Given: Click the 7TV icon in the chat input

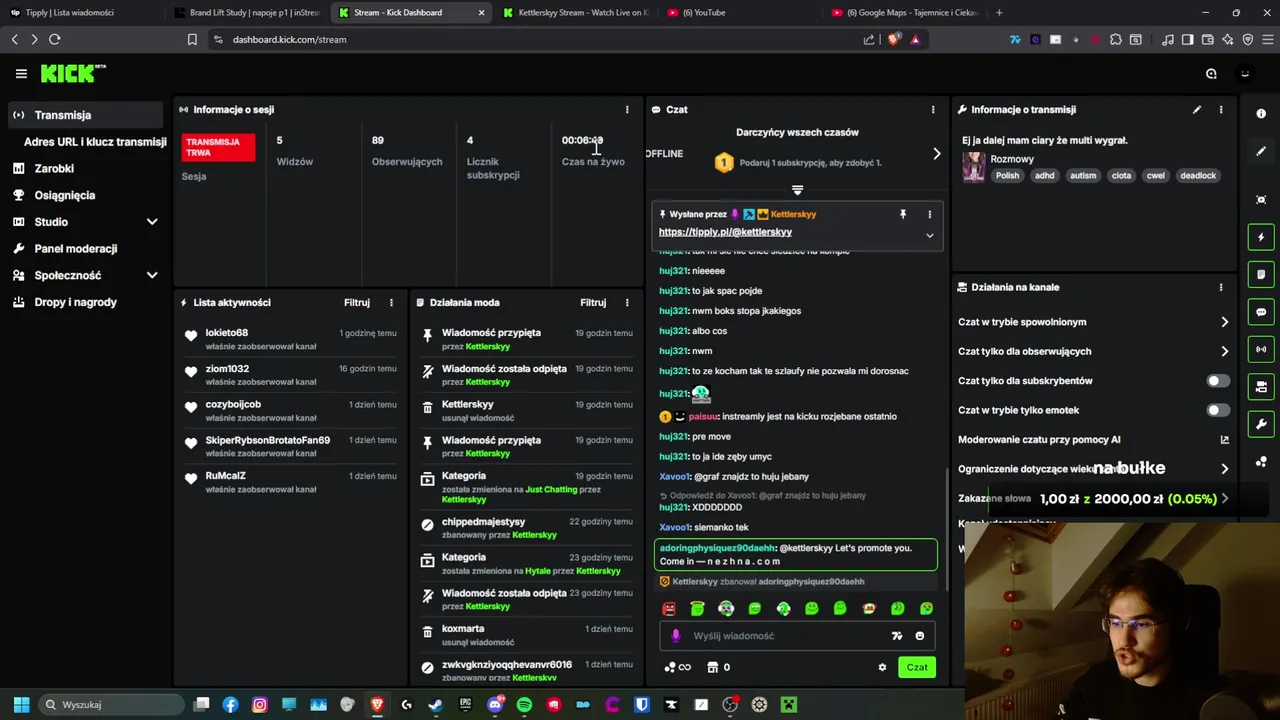Looking at the screenshot, I should pos(897,636).
